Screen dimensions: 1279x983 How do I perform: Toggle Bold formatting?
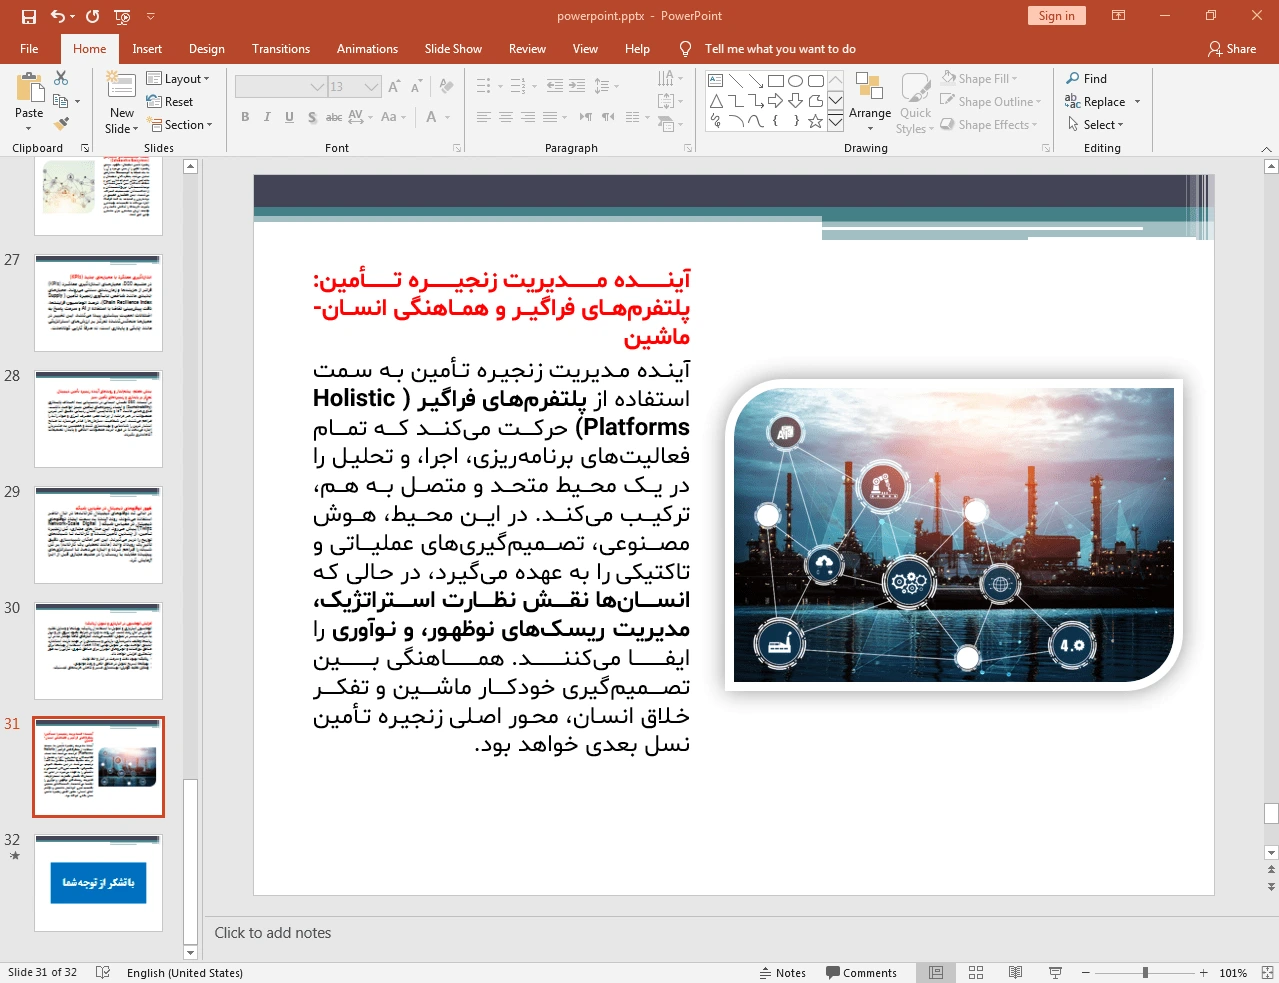click(x=245, y=117)
